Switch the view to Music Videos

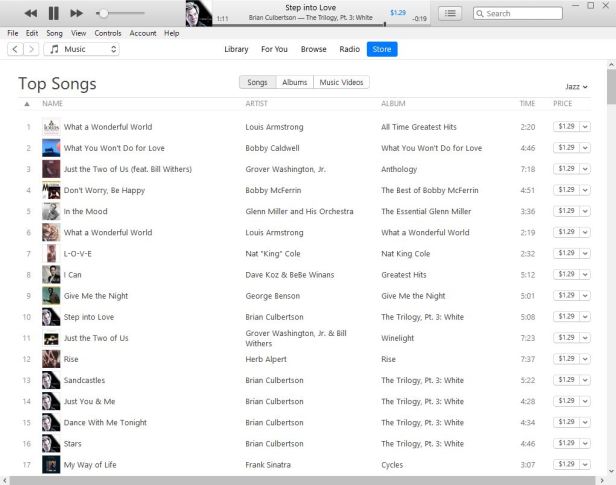tap(341, 82)
